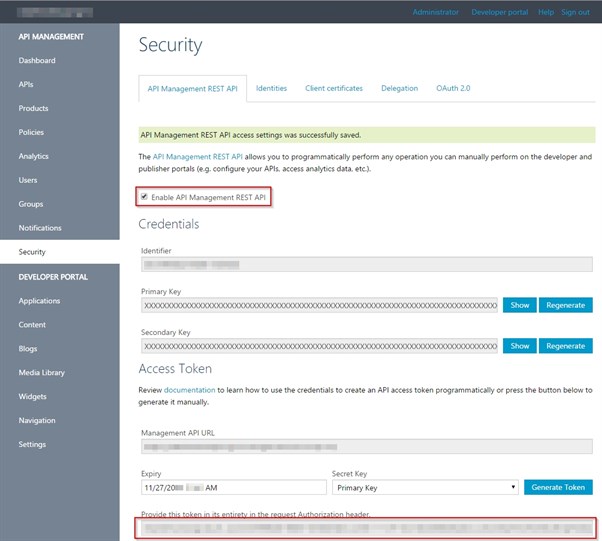Follow the API Management REST API link
Viewport: 602px width, 541px height.
198,157
